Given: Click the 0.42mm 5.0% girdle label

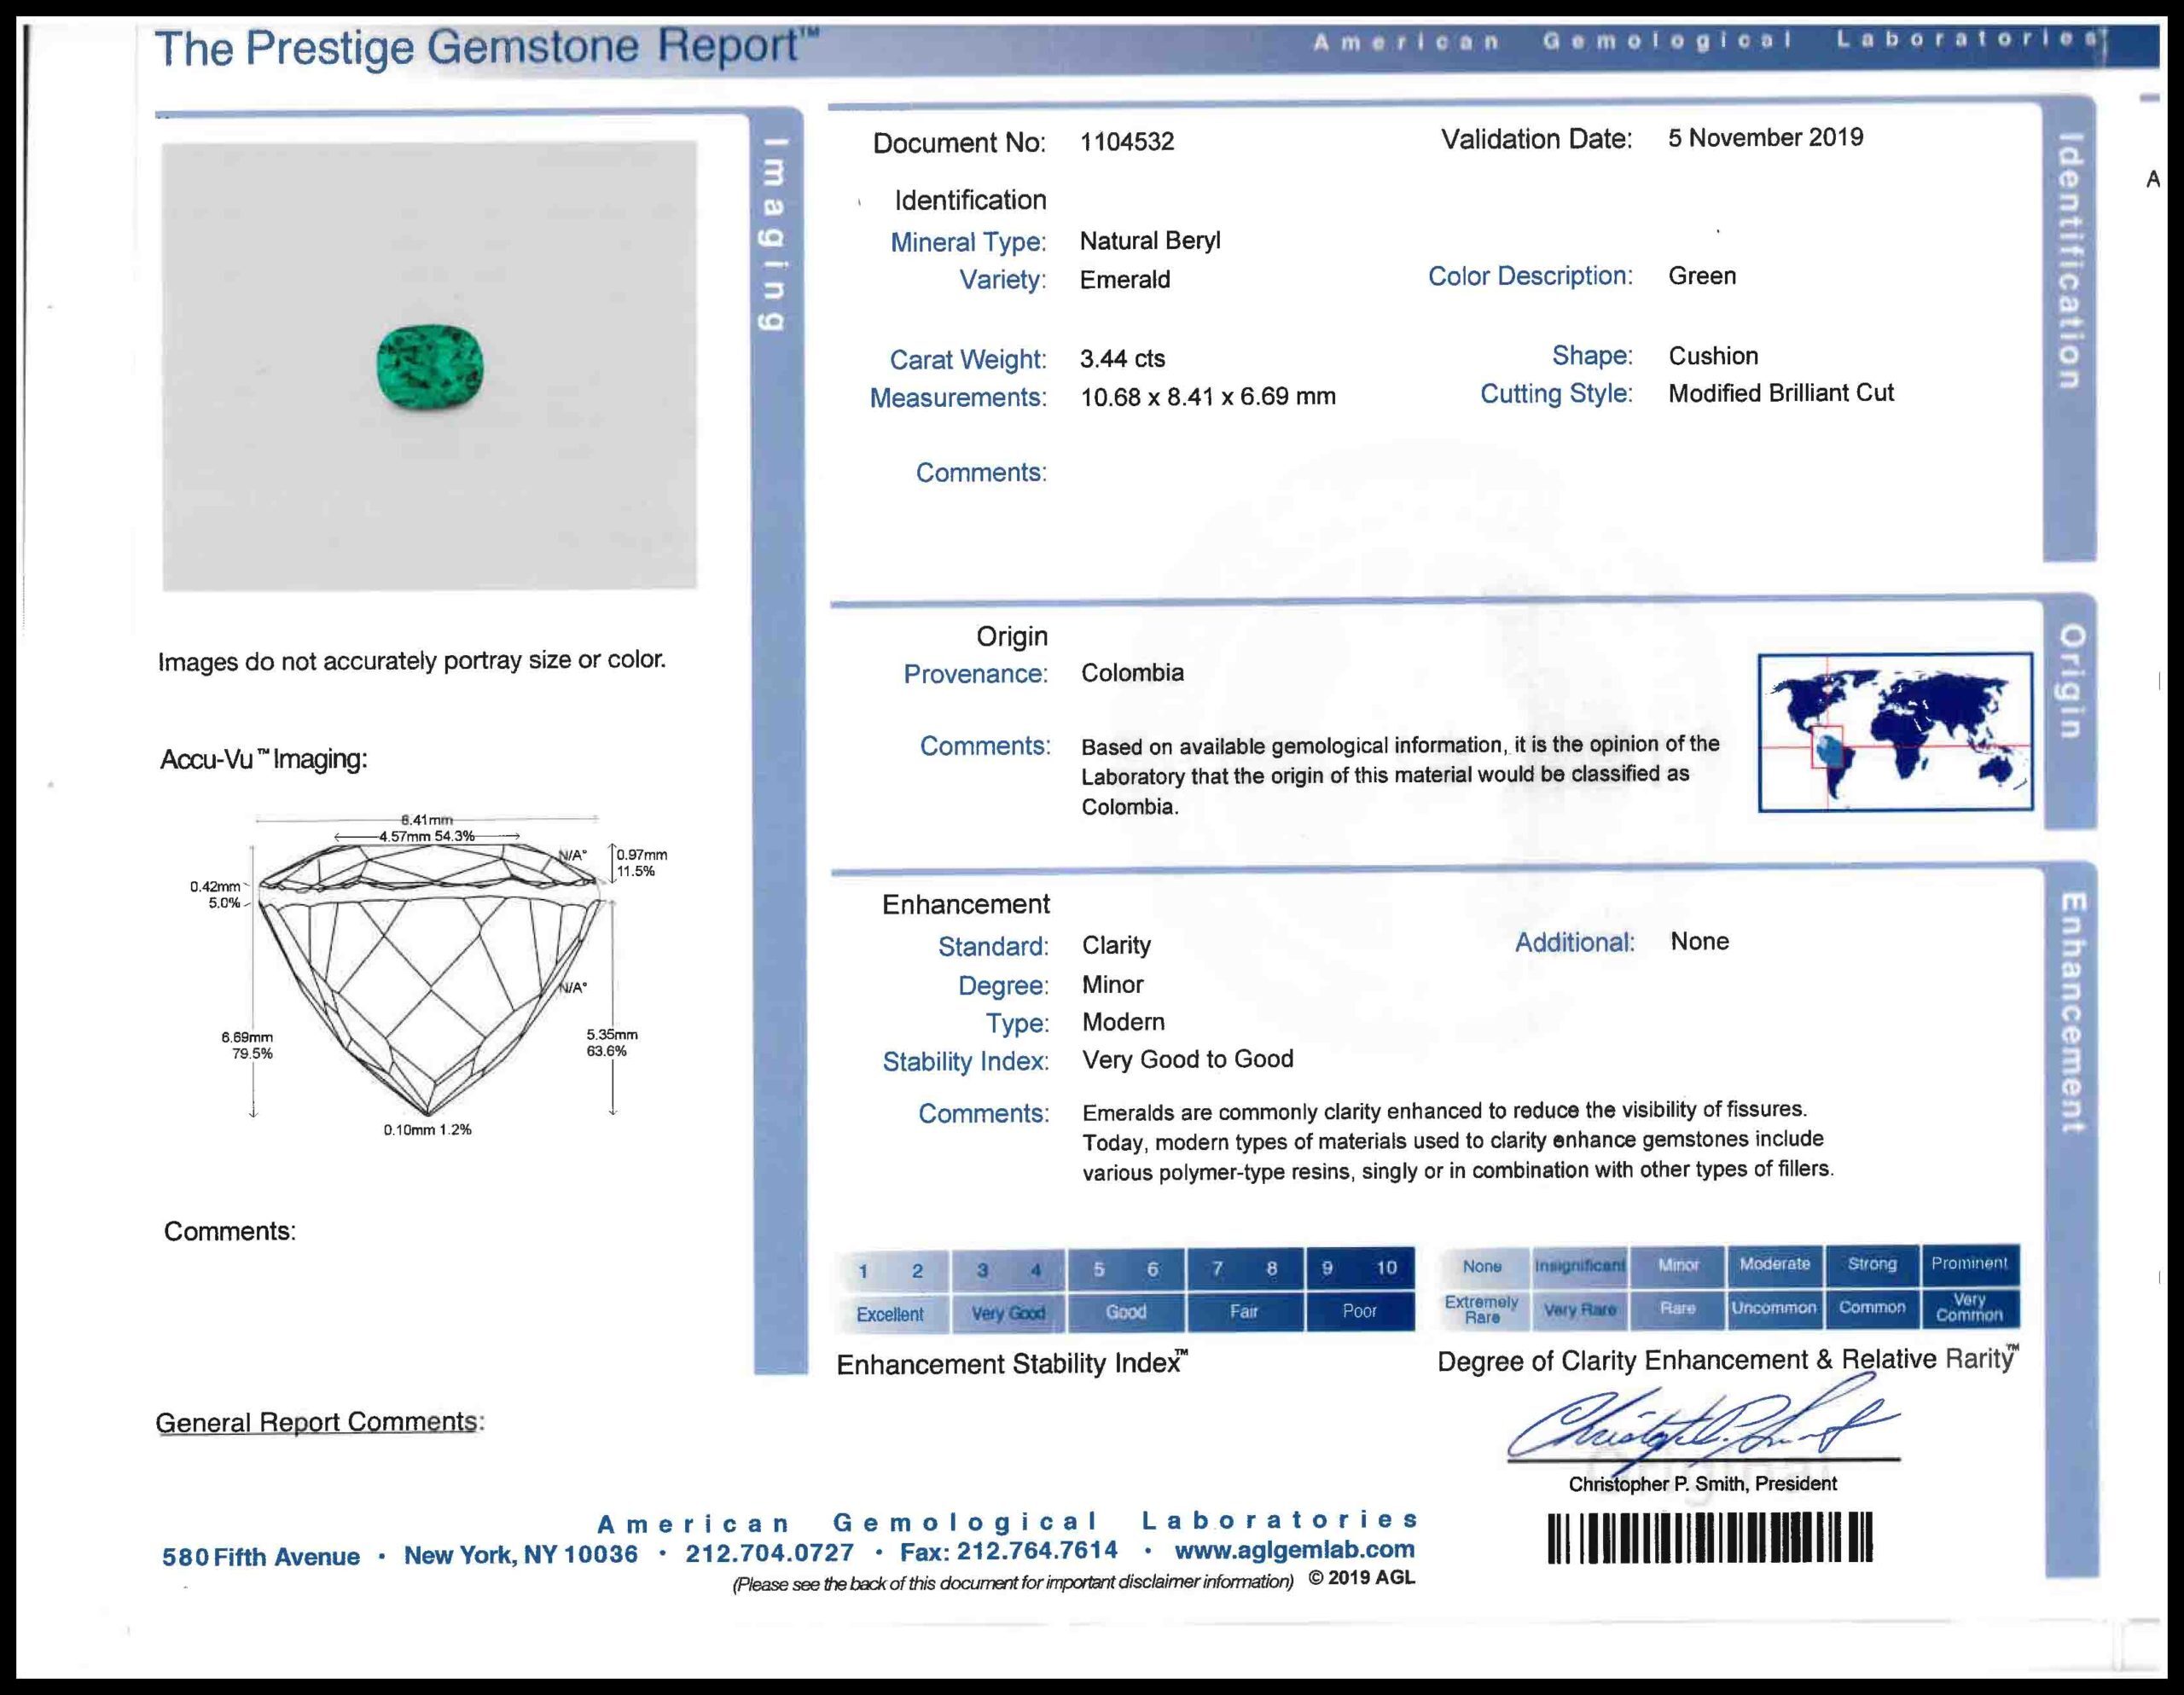Looking at the screenshot, I should (216, 894).
